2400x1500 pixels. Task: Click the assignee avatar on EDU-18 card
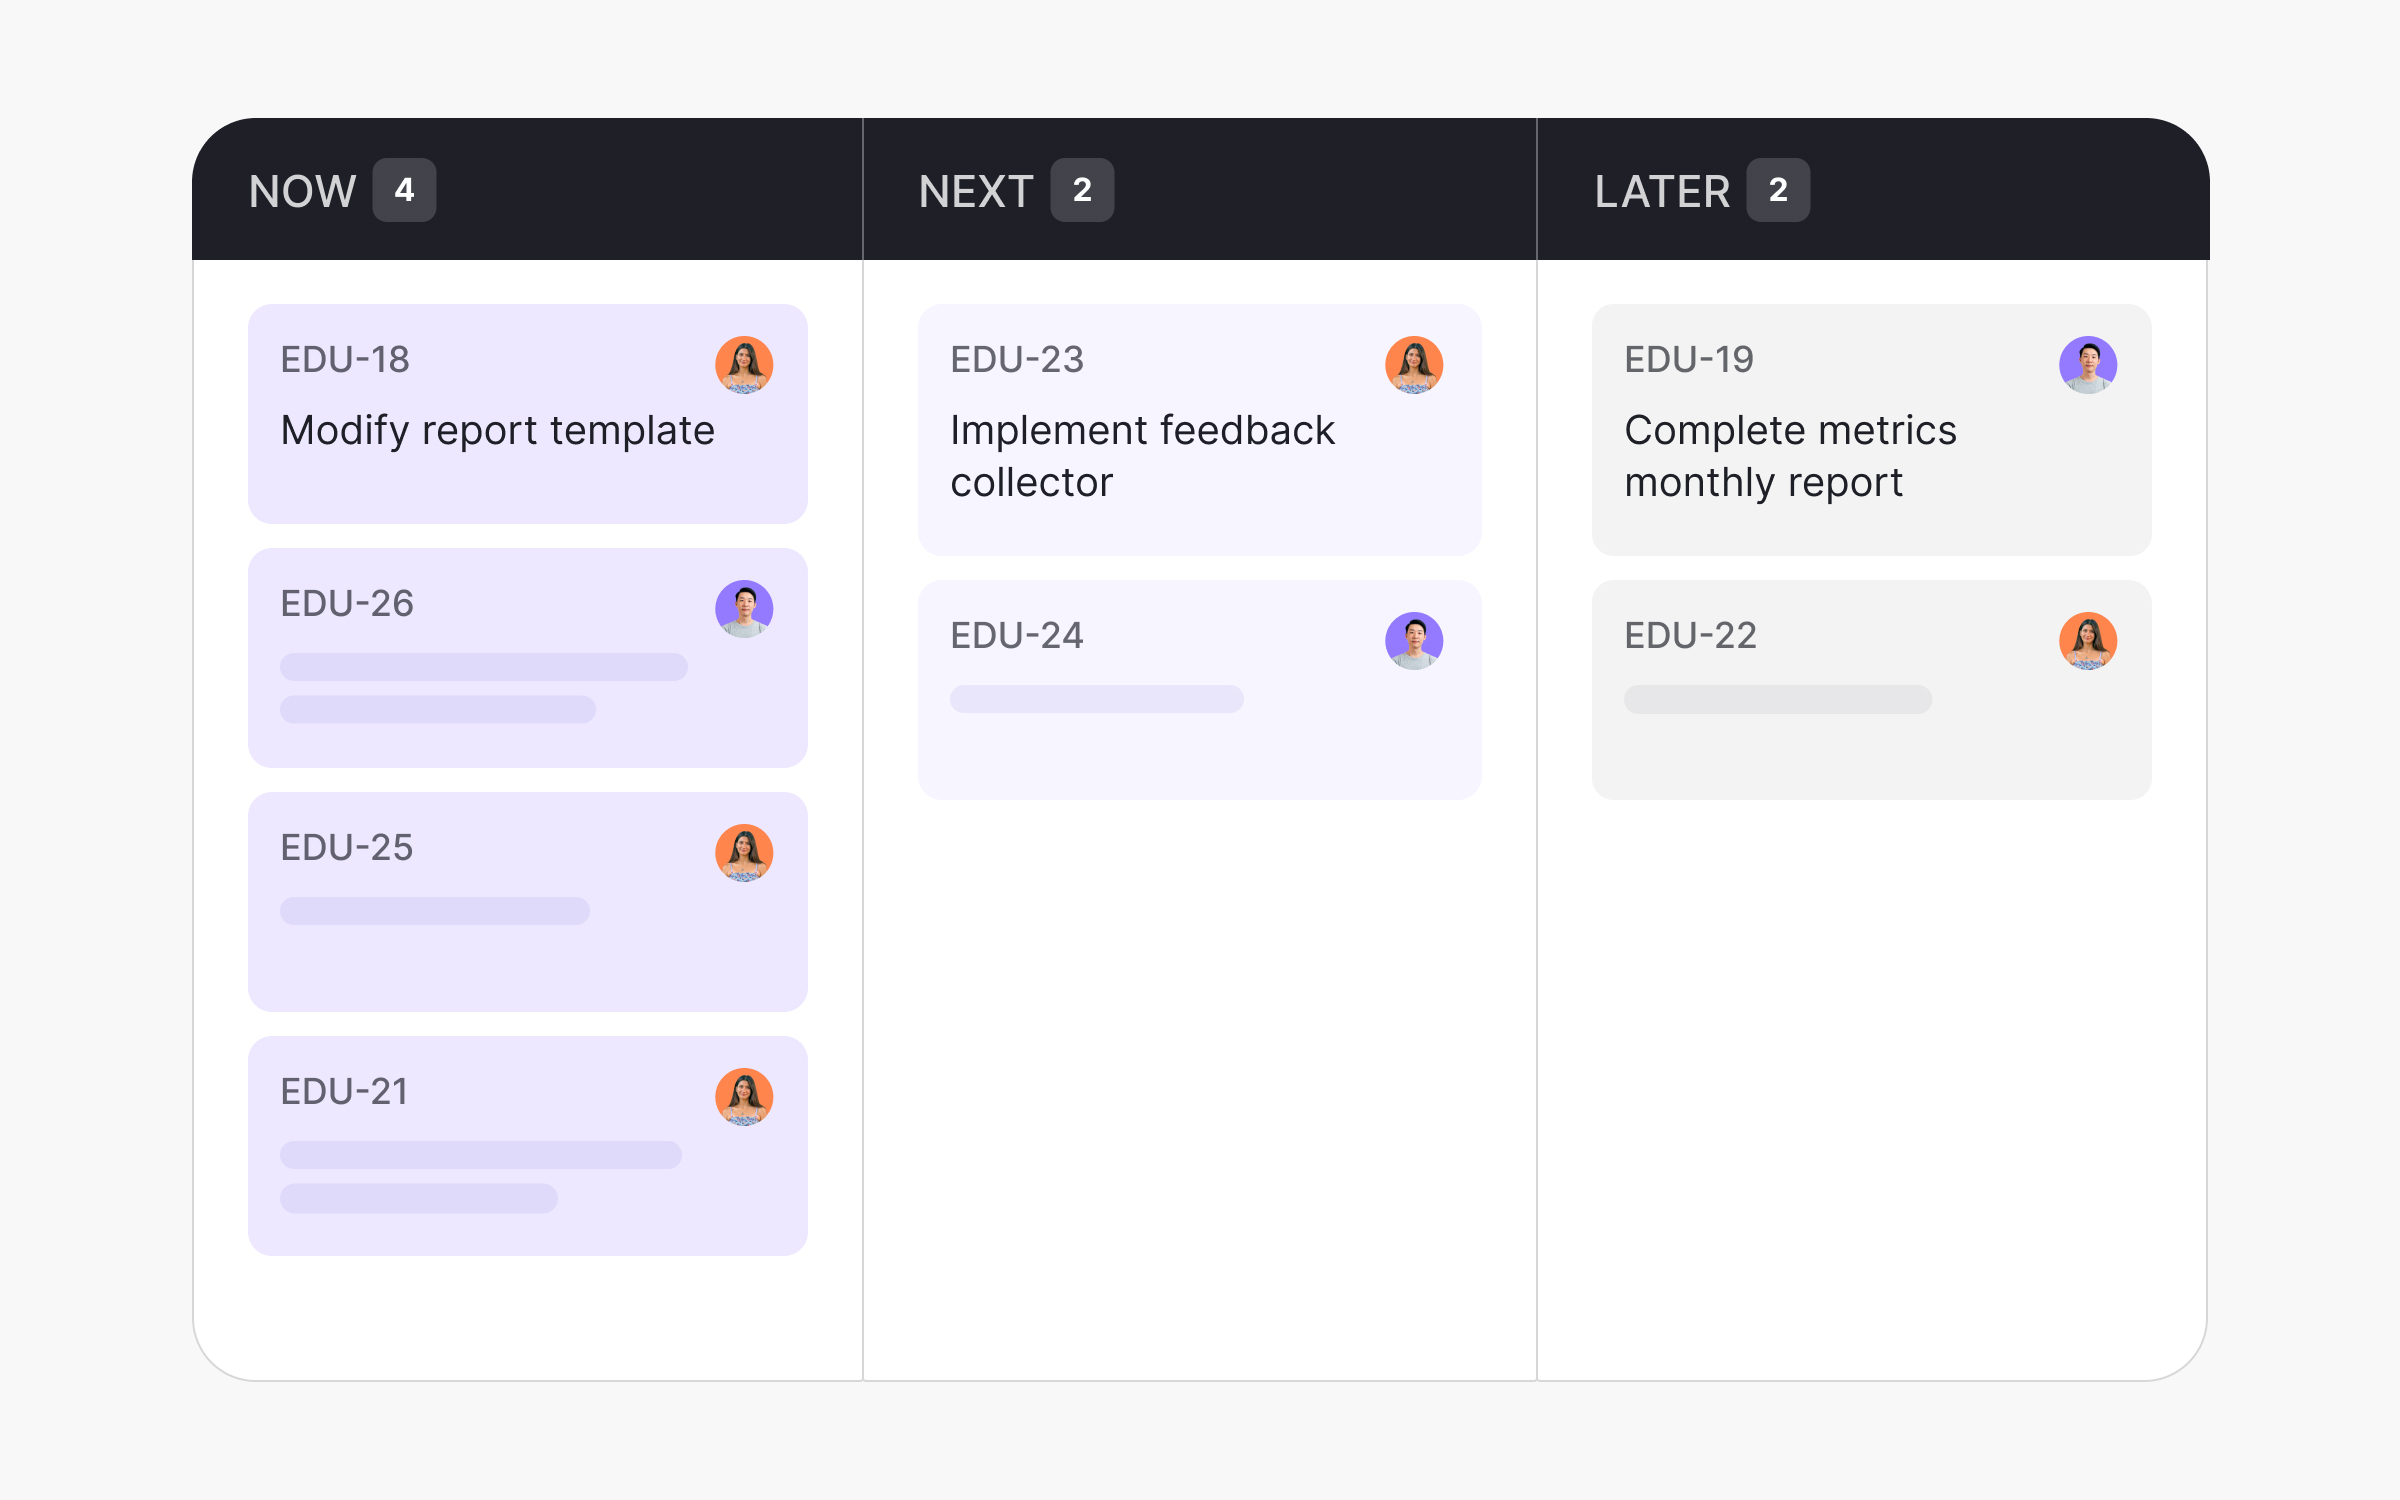click(x=744, y=365)
